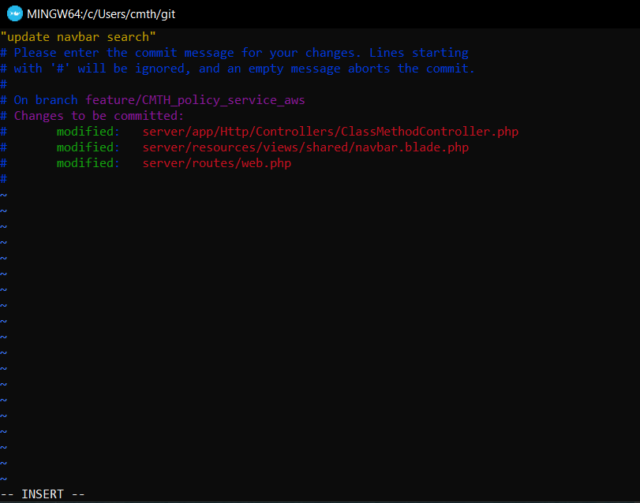Image resolution: width=640 pixels, height=503 pixels.
Task: Click "modified:" label before navbar.blade.php
Action: point(88,147)
